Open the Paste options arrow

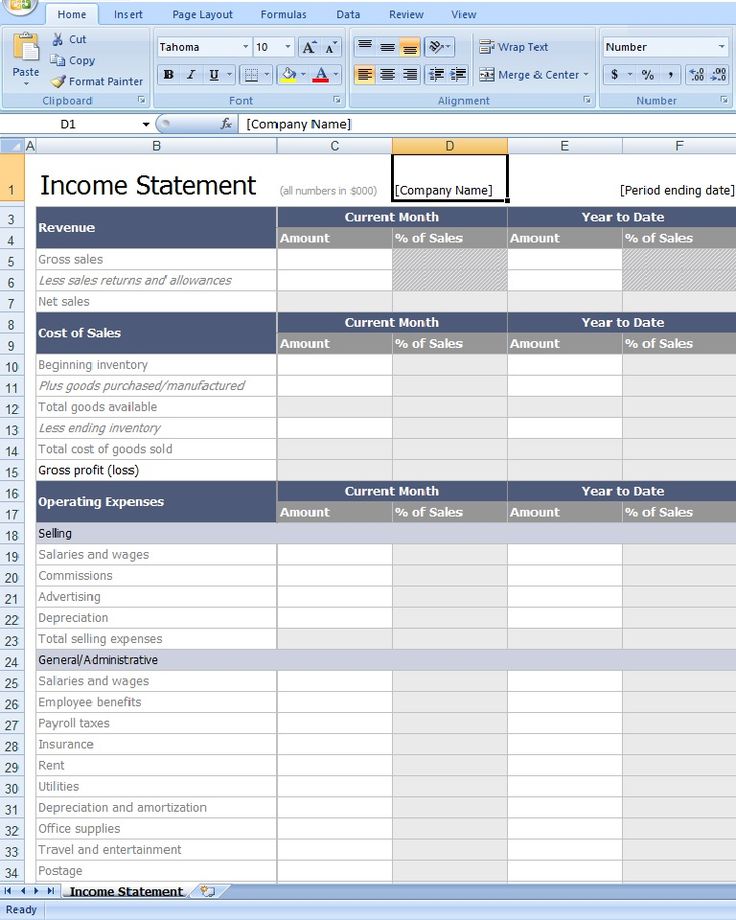tap(26, 84)
